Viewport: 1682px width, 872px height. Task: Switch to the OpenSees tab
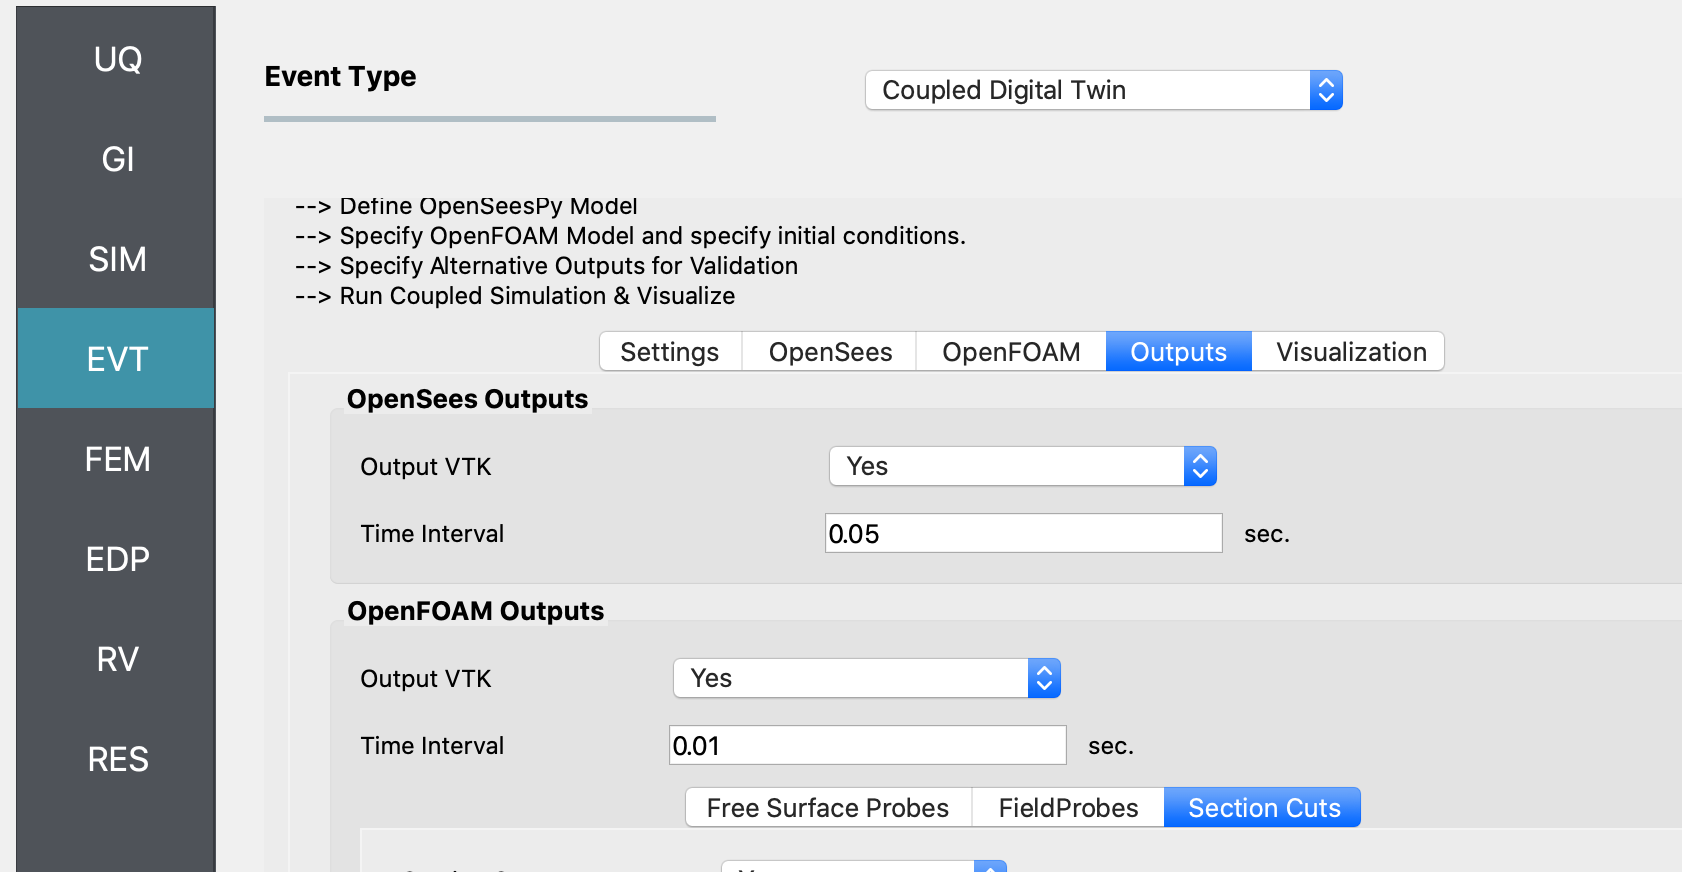pos(830,352)
